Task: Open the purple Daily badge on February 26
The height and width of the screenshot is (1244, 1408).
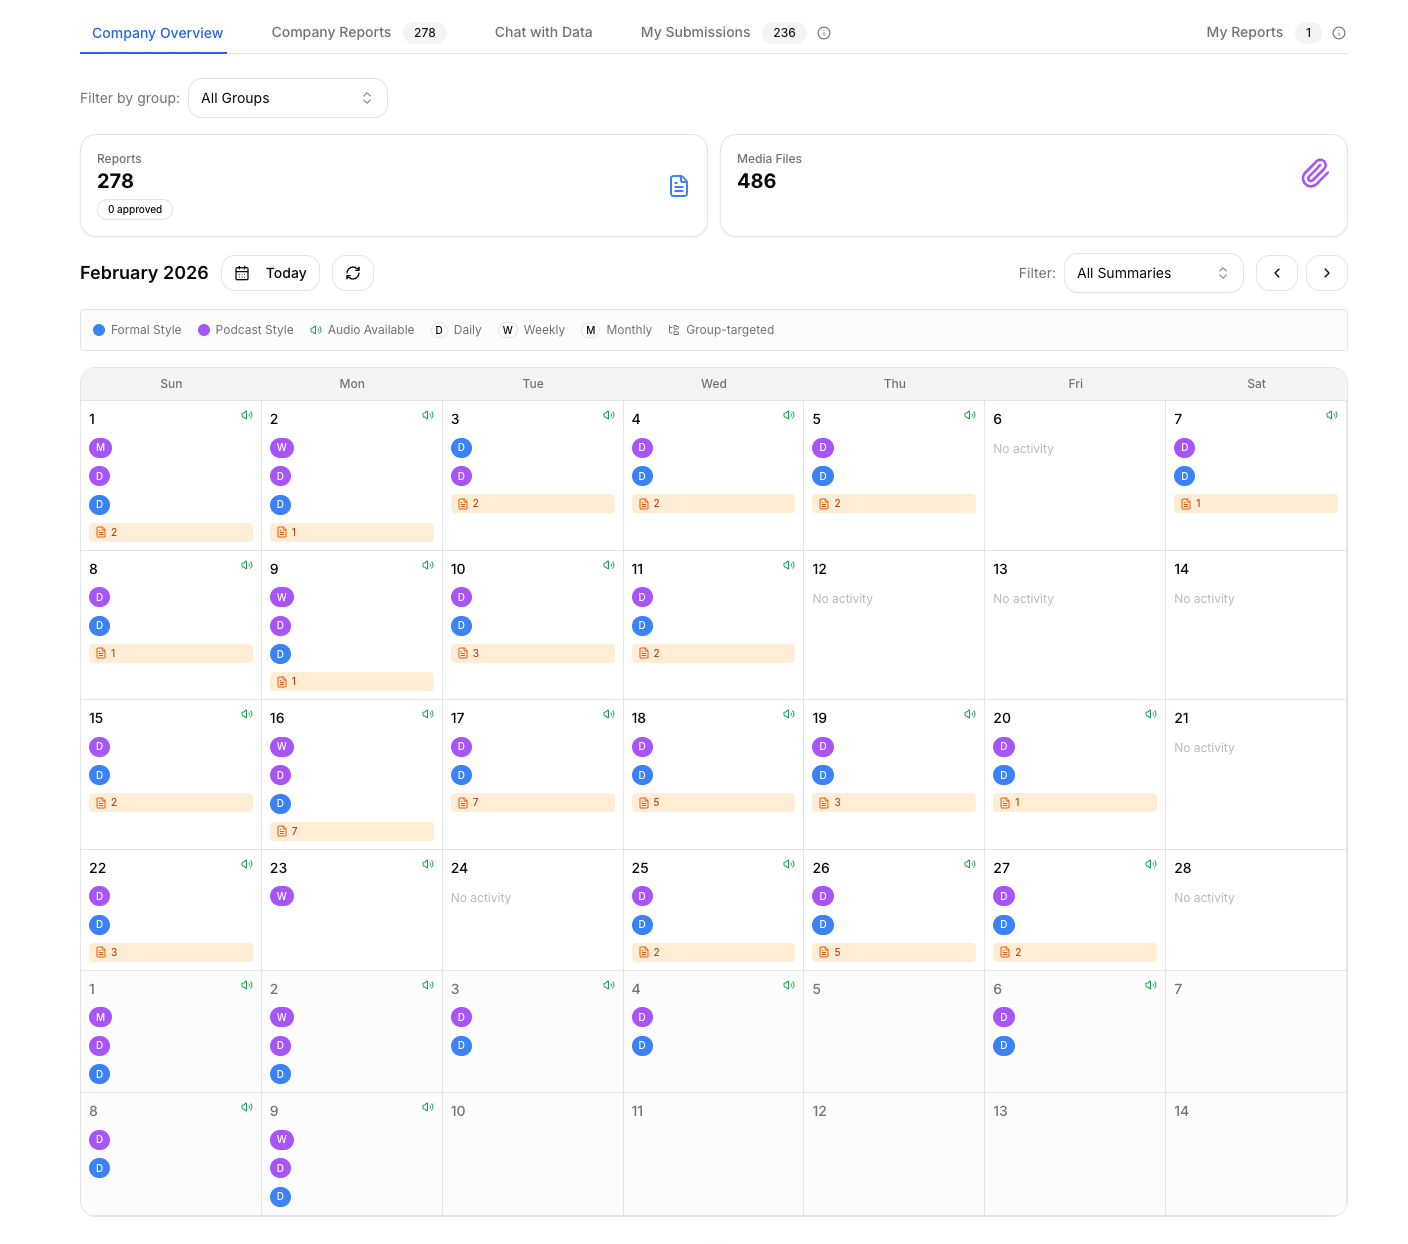Action: (823, 896)
